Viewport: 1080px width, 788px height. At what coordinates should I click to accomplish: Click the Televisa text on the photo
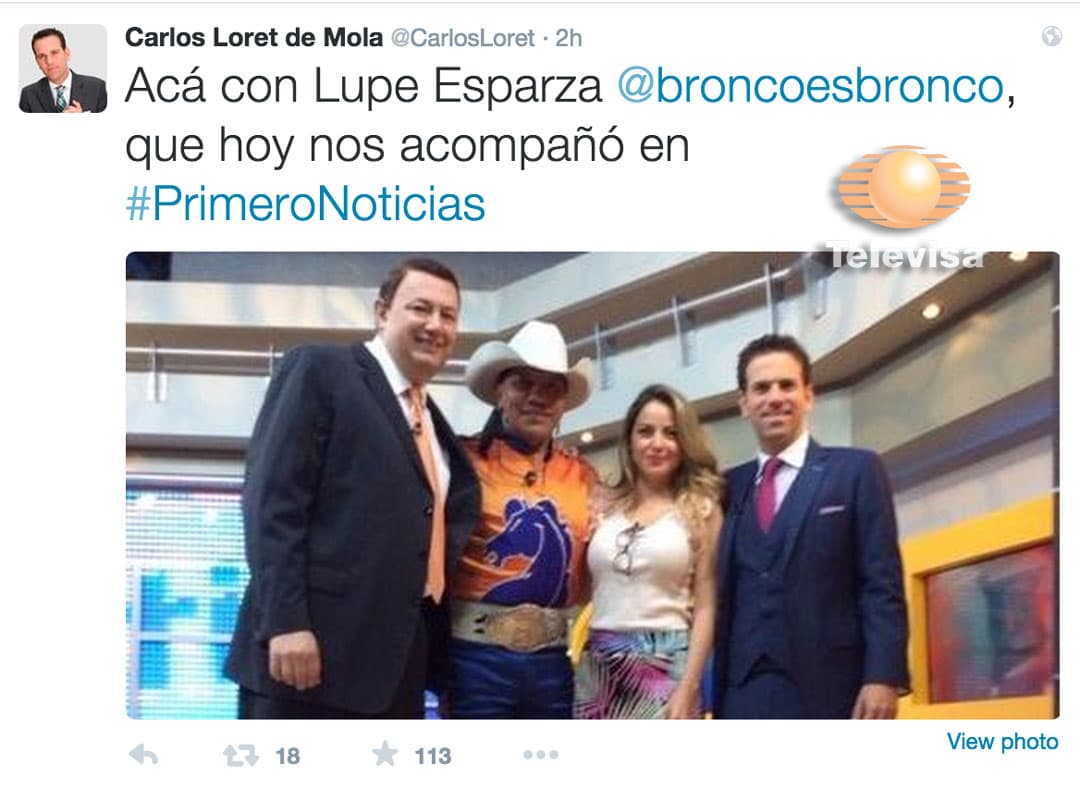pos(904,256)
